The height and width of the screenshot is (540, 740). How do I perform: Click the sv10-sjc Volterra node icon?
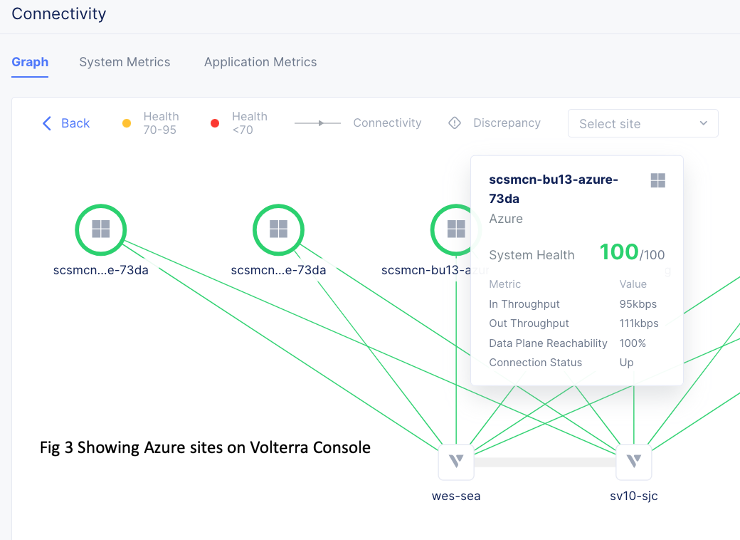(634, 462)
